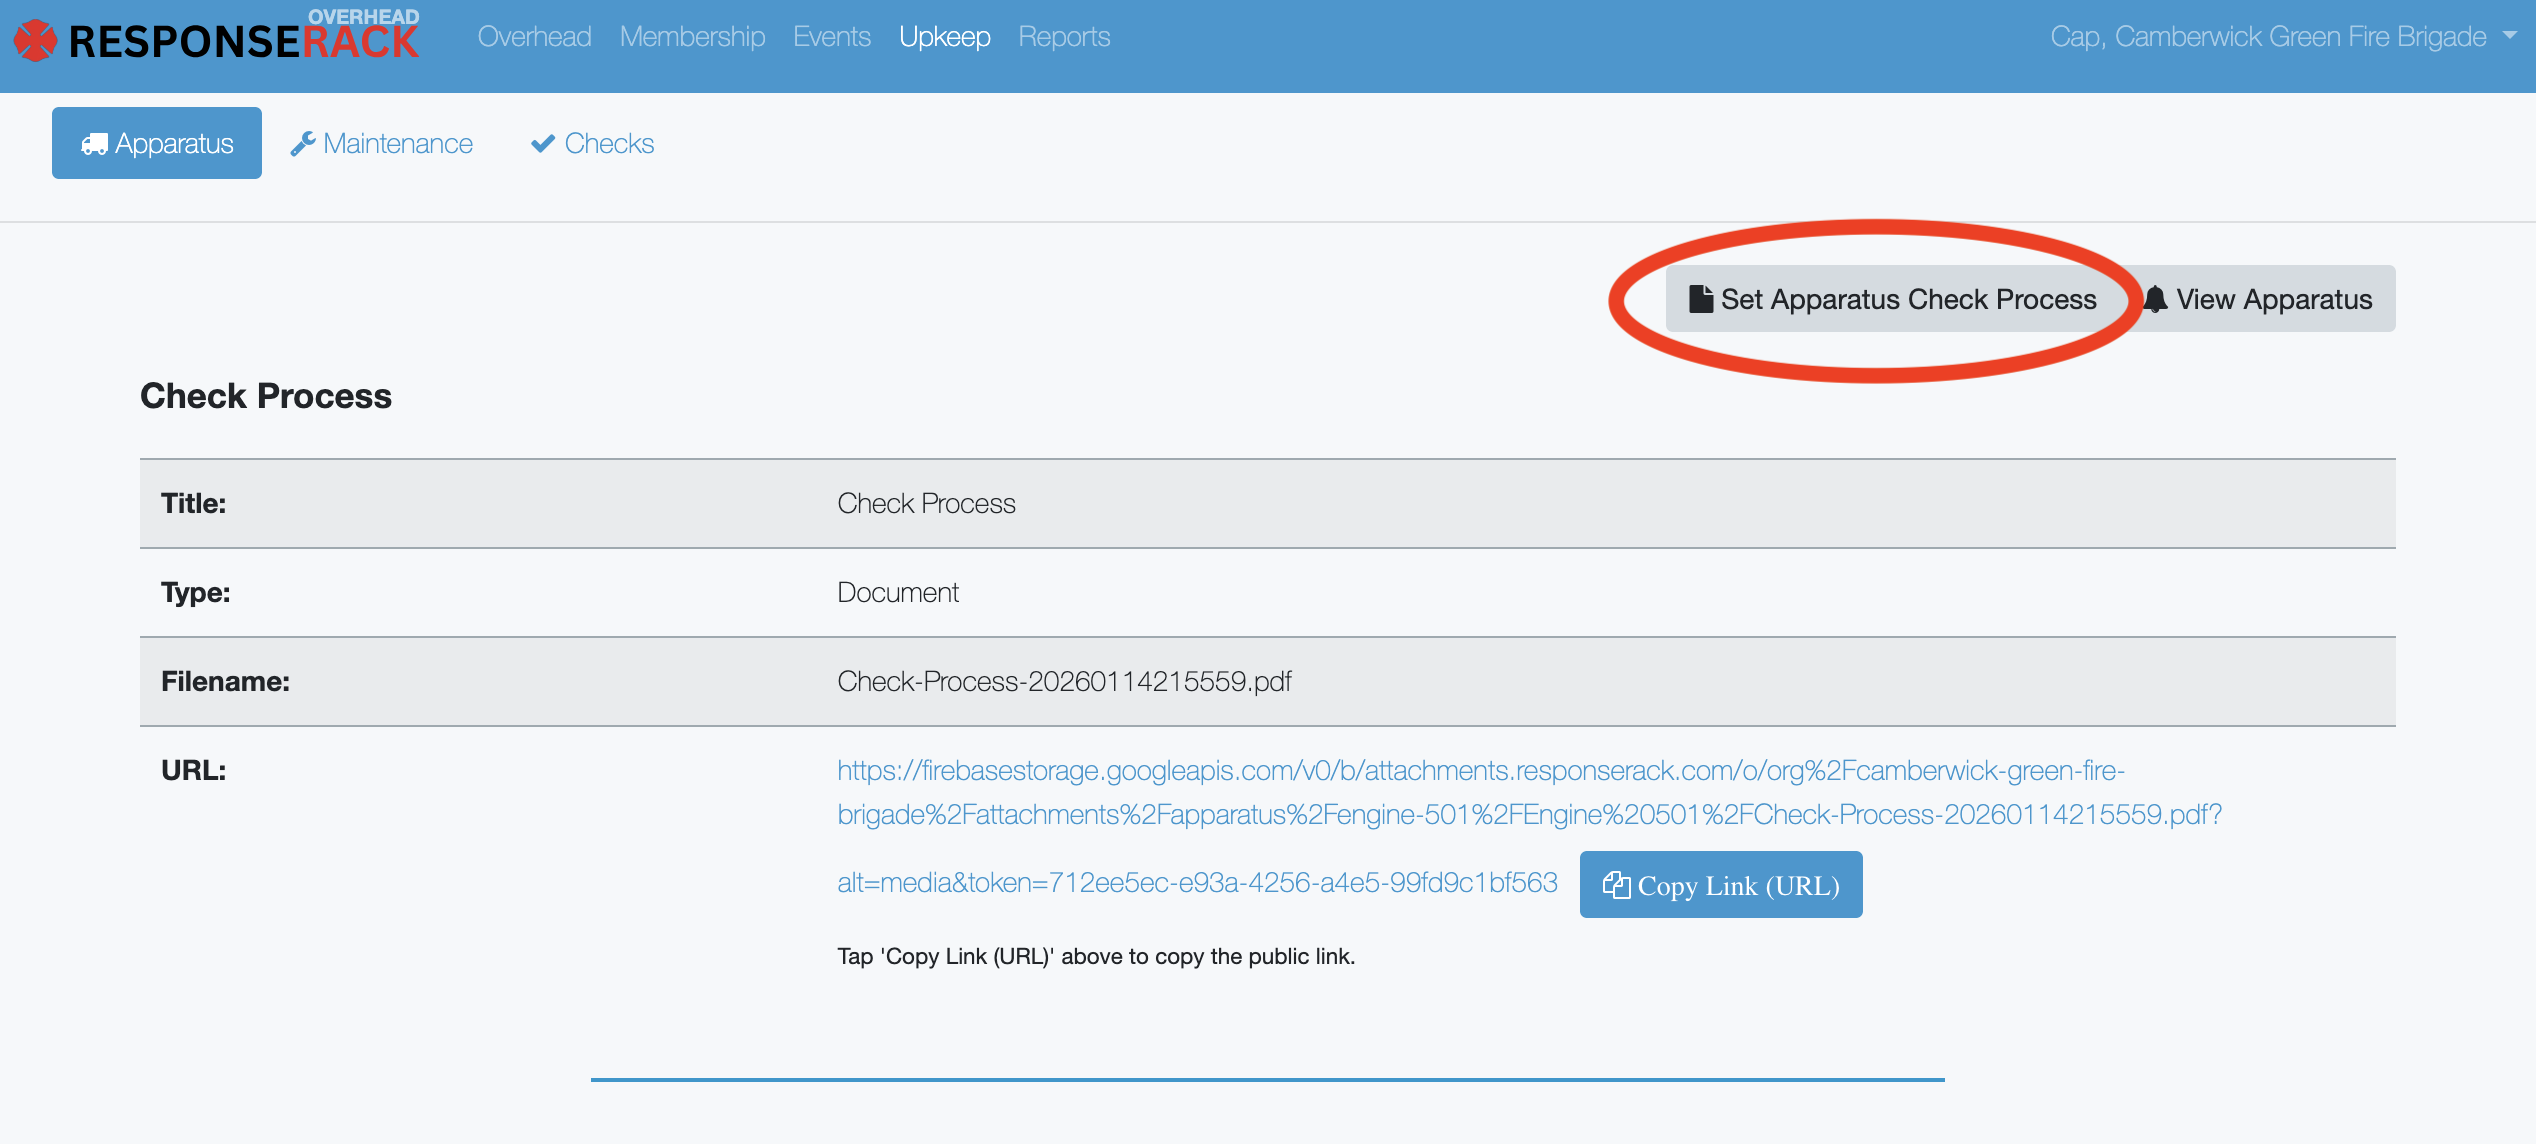Click the checkmark icon beside Checks
Image resolution: width=2536 pixels, height=1144 pixels.
click(543, 144)
